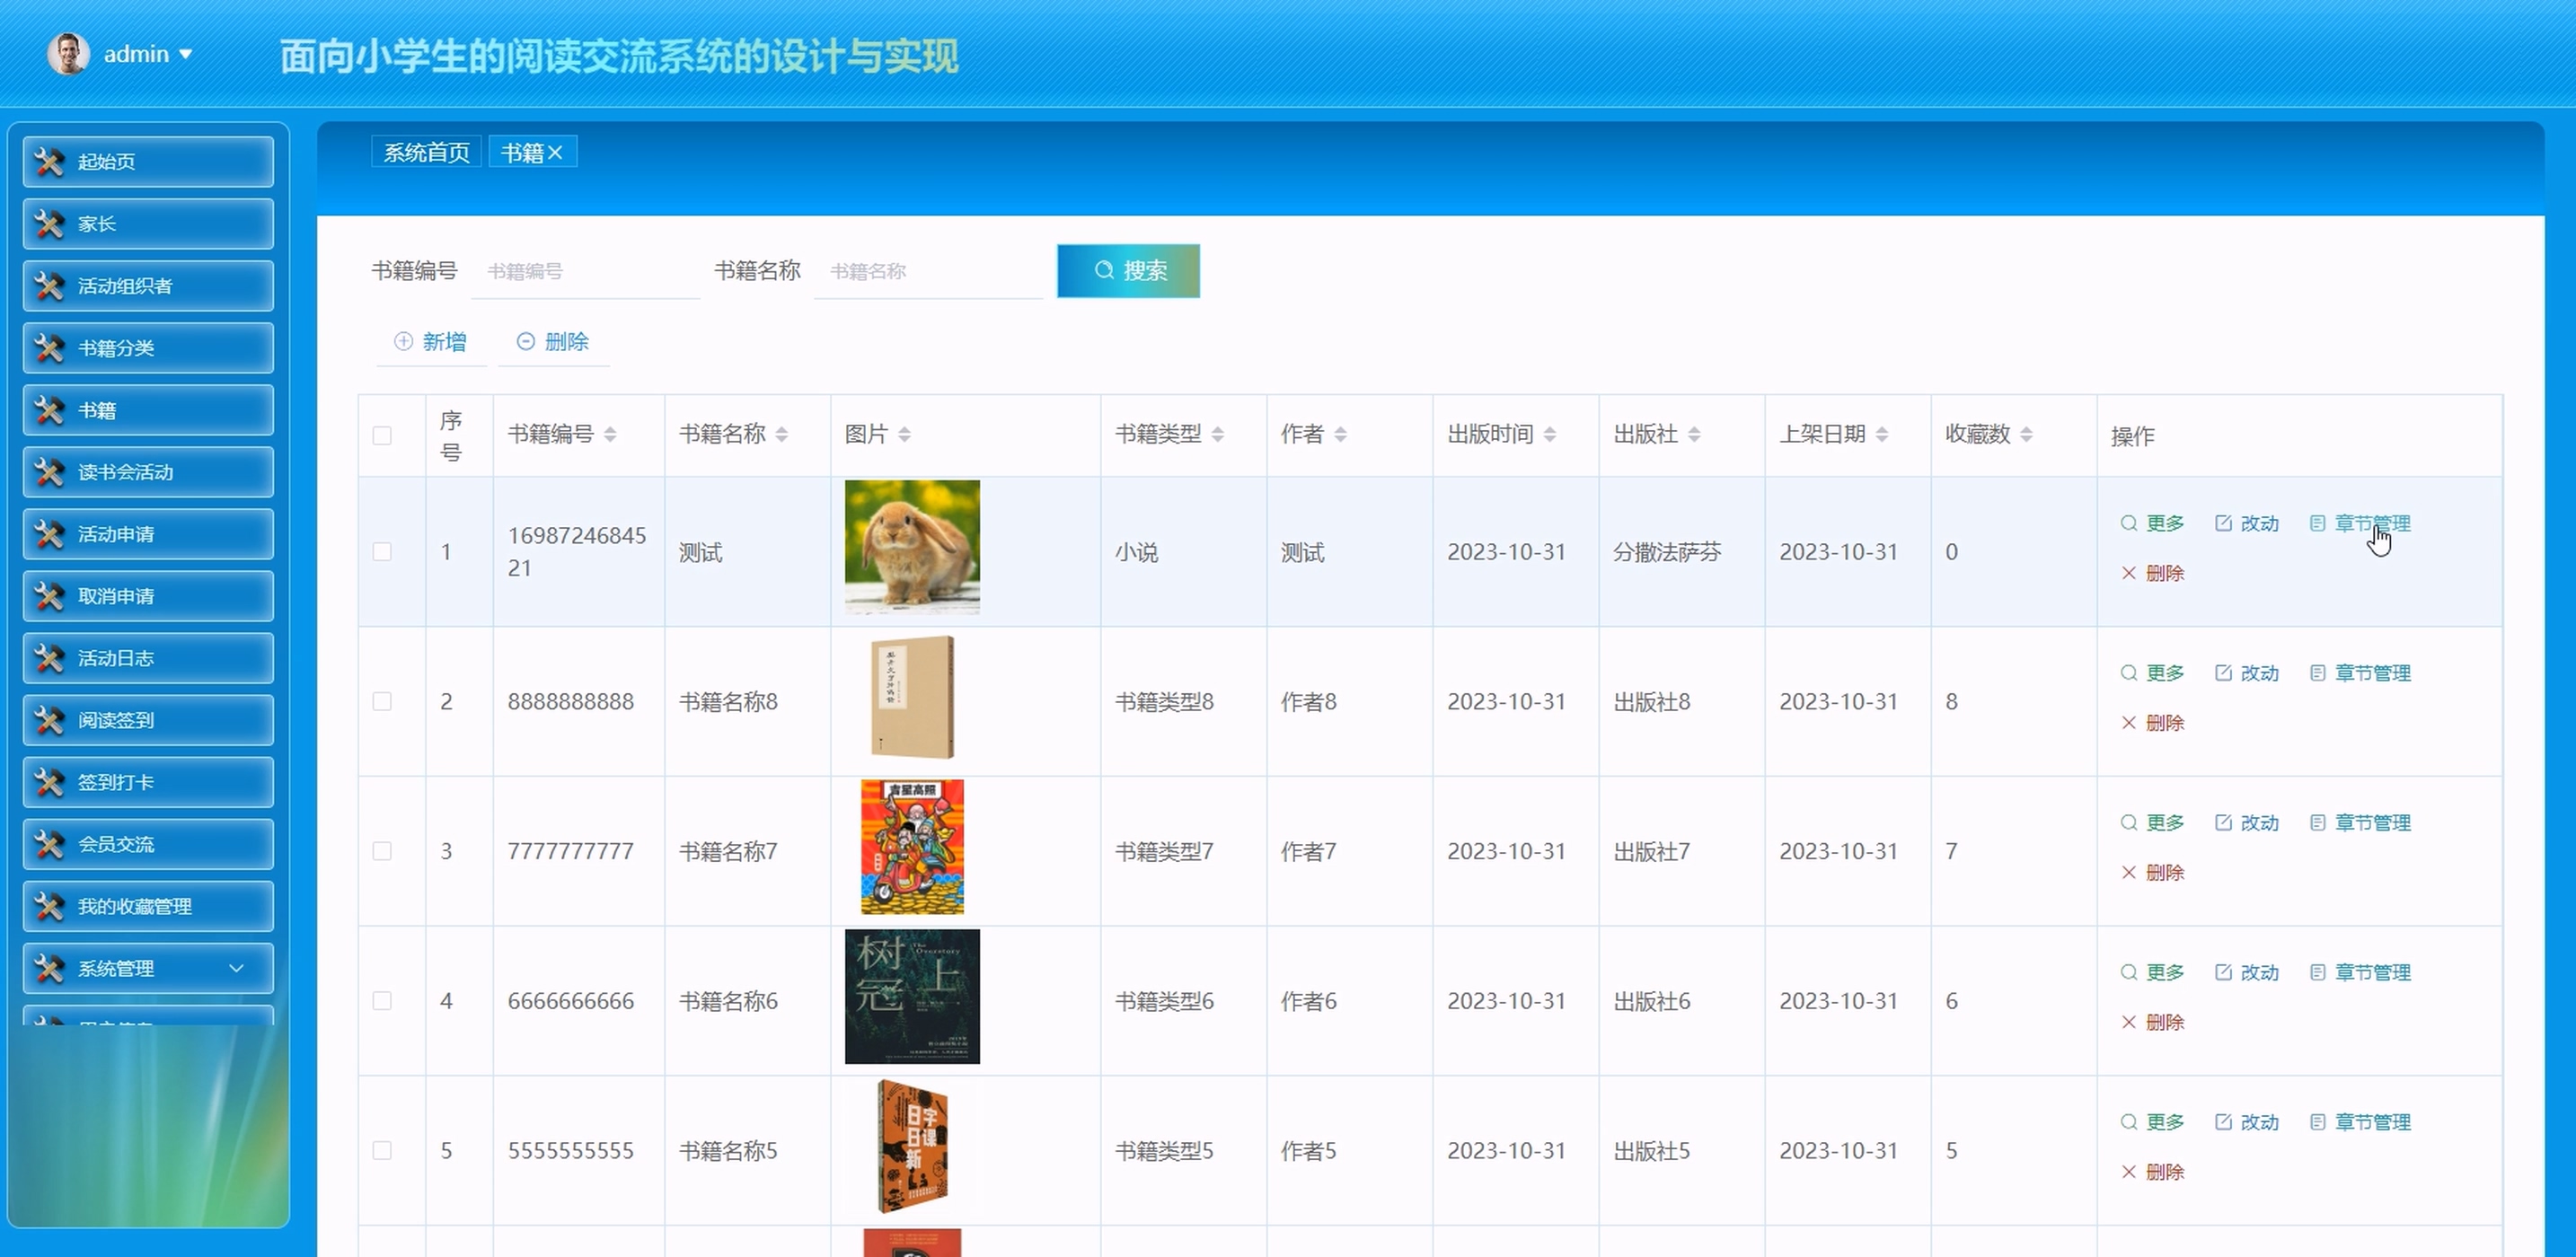The height and width of the screenshot is (1257, 2576).
Task: Click 更多 for the 书籍名称5 row
Action: pos(2152,1123)
